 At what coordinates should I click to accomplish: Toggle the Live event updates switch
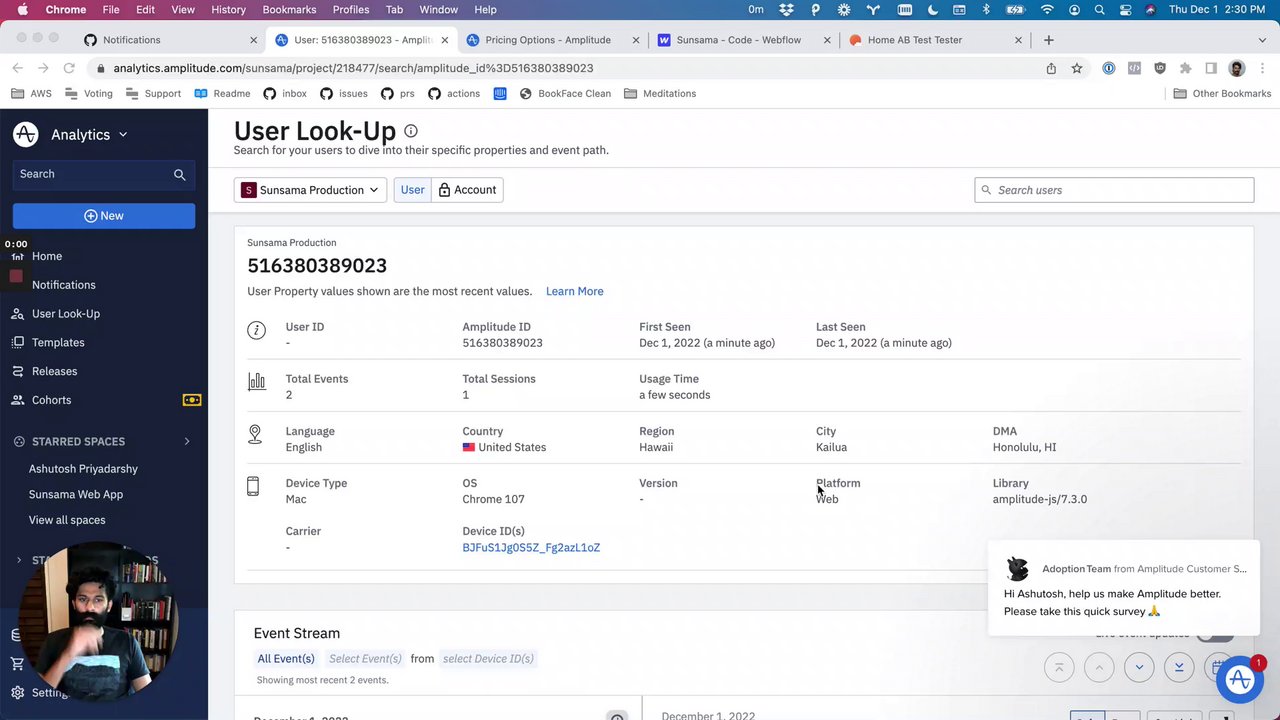point(1215,634)
